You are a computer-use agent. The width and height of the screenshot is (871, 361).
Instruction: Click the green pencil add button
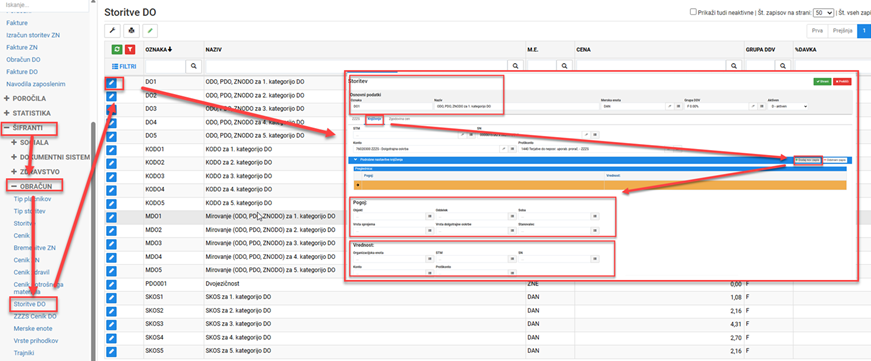[x=150, y=31]
